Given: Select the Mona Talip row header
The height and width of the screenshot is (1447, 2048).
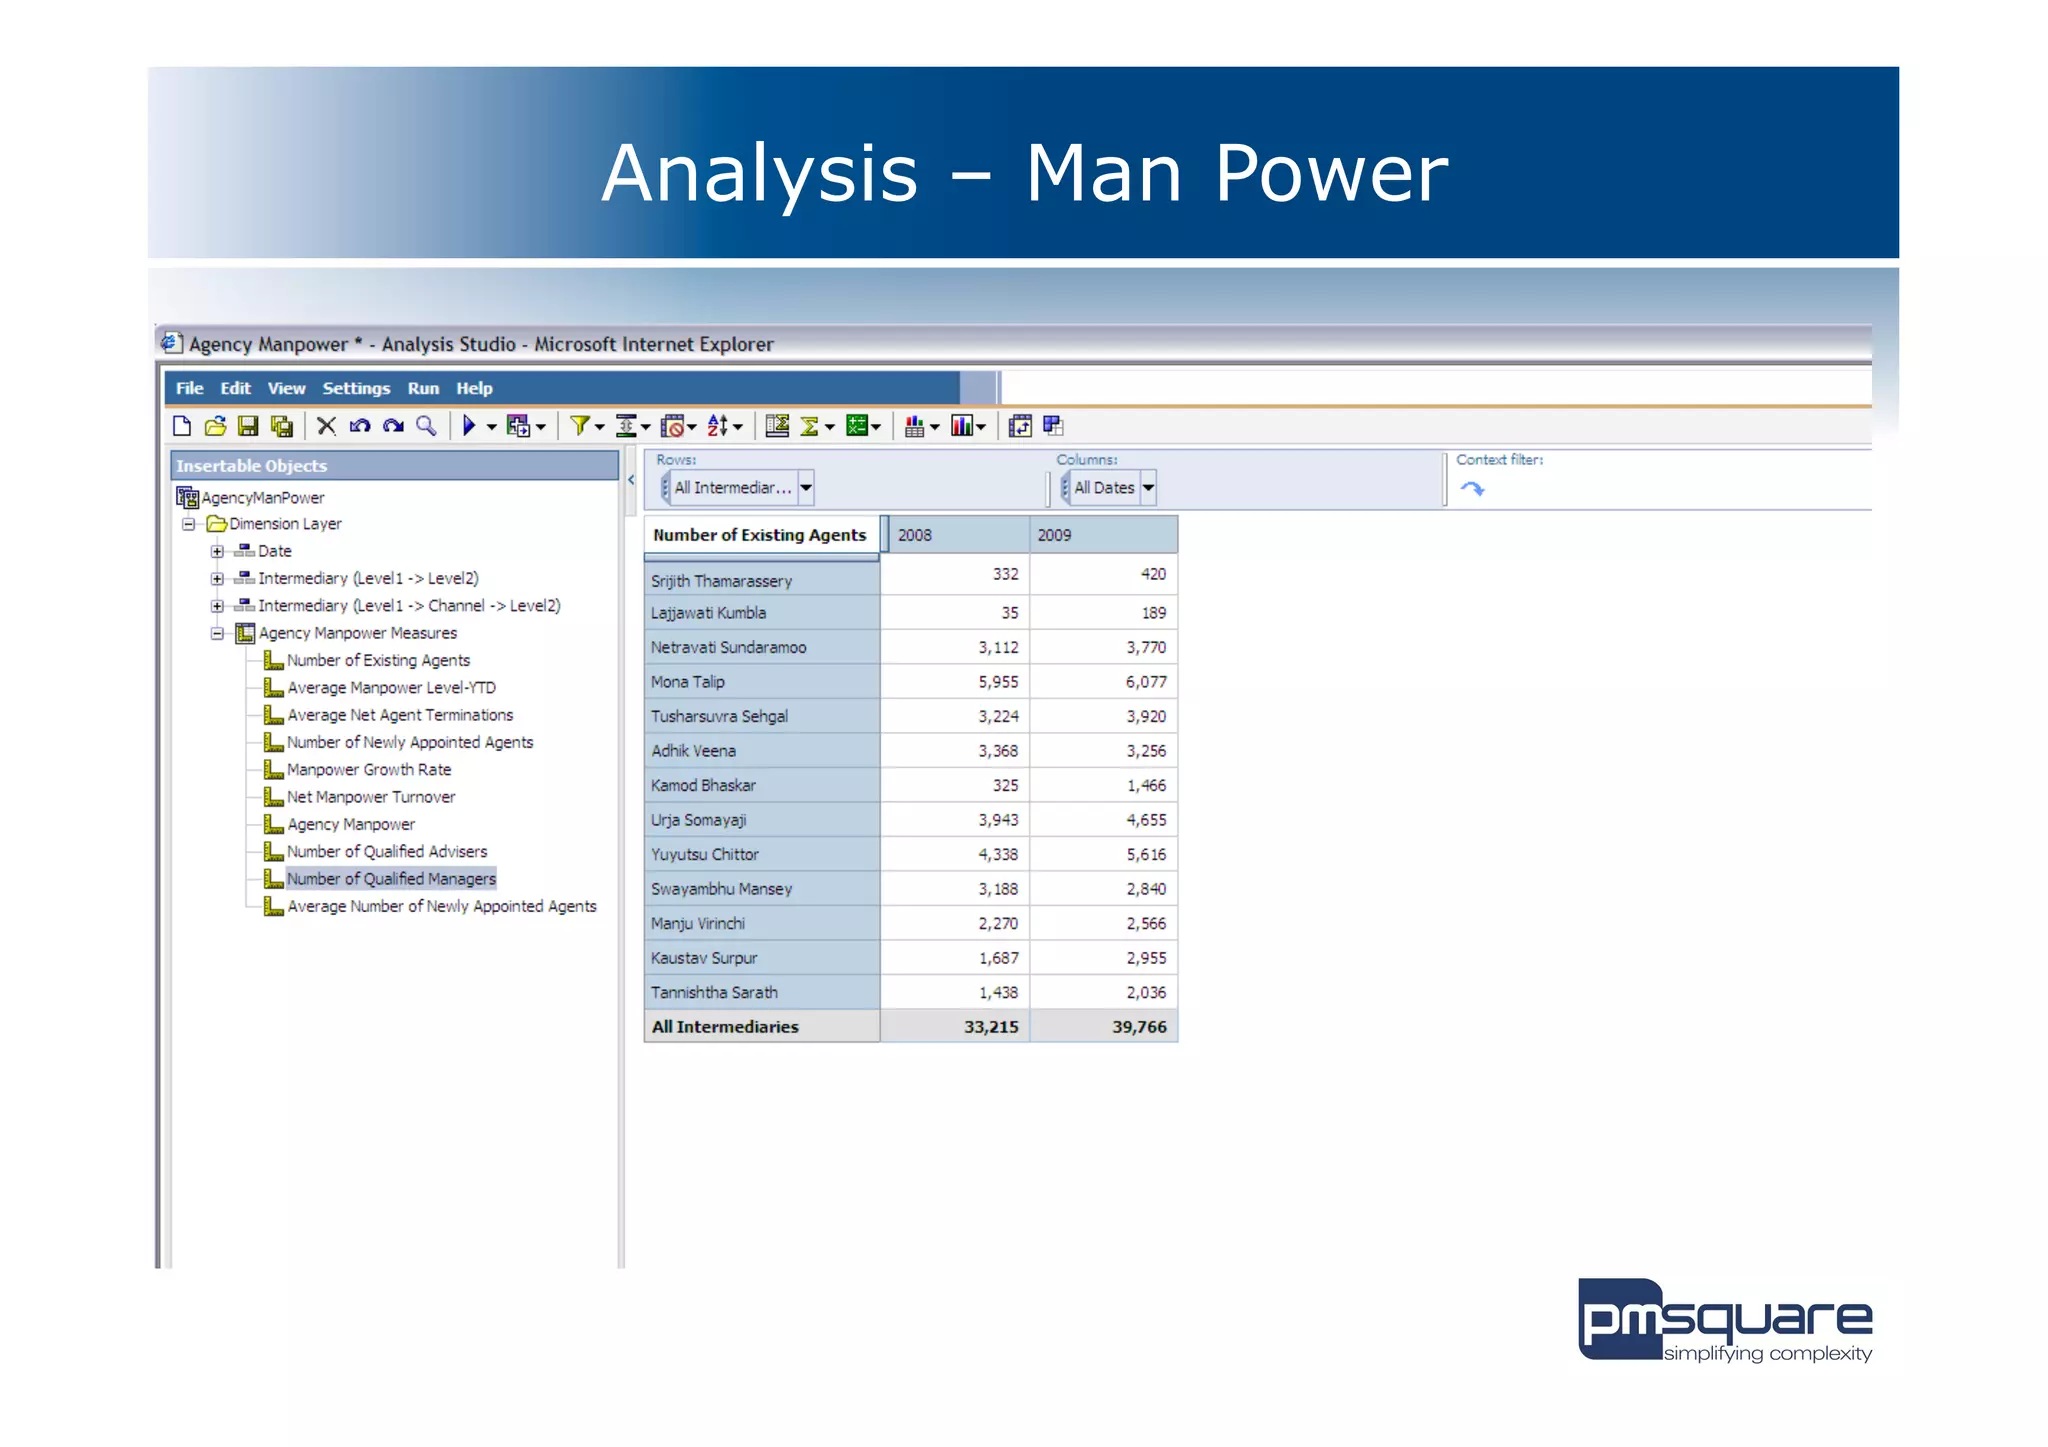Looking at the screenshot, I should point(762,682).
